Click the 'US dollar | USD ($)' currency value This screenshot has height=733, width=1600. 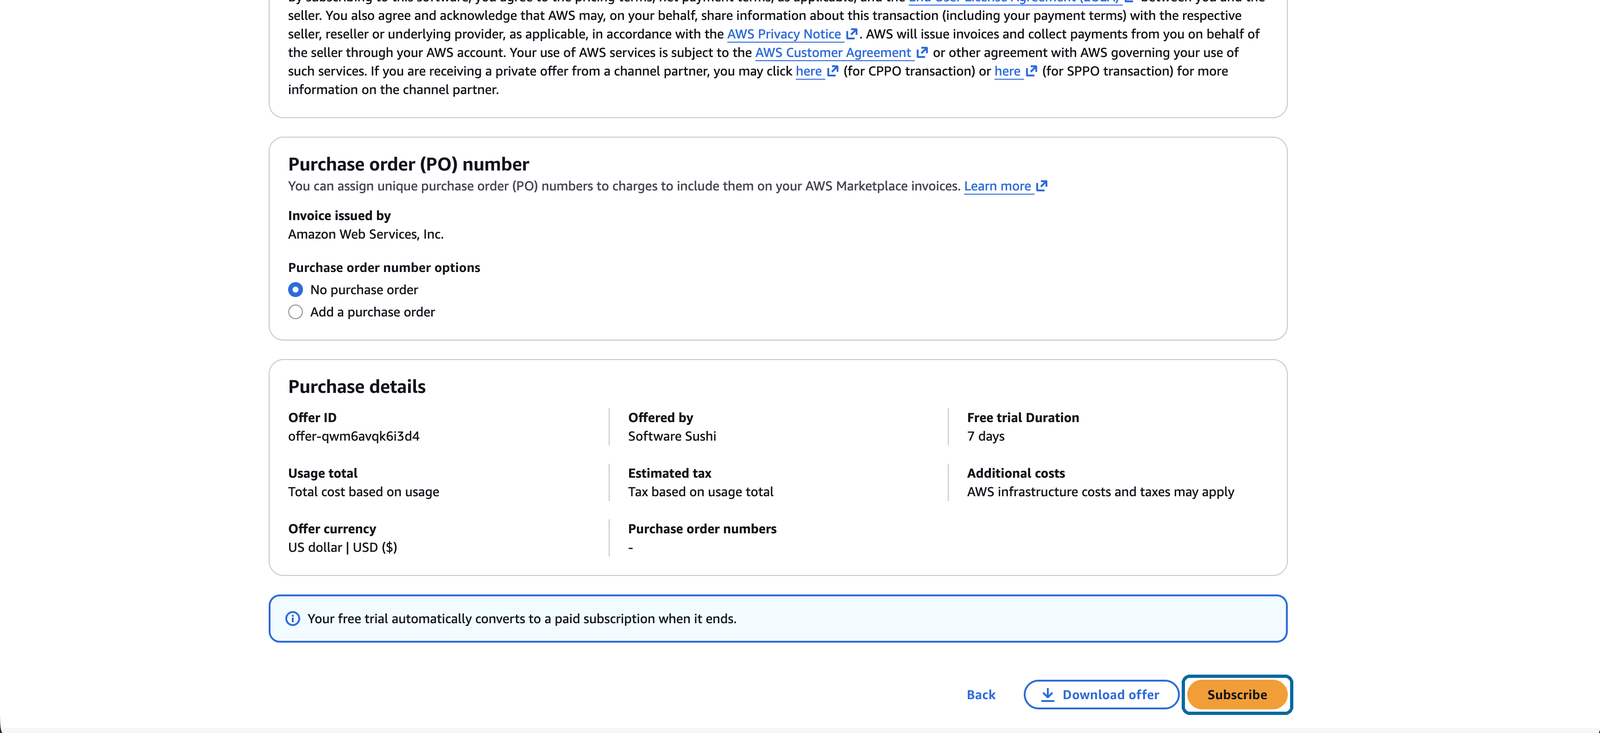click(x=343, y=547)
